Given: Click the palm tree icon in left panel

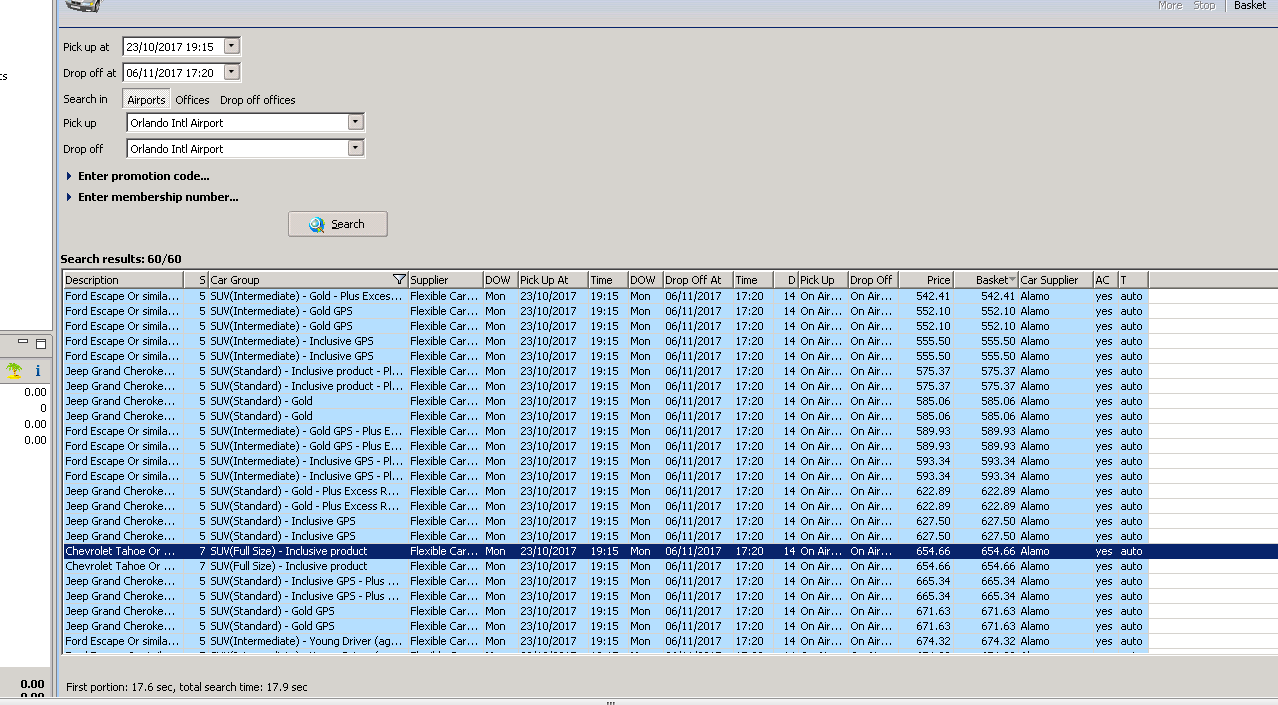Looking at the screenshot, I should (14, 371).
